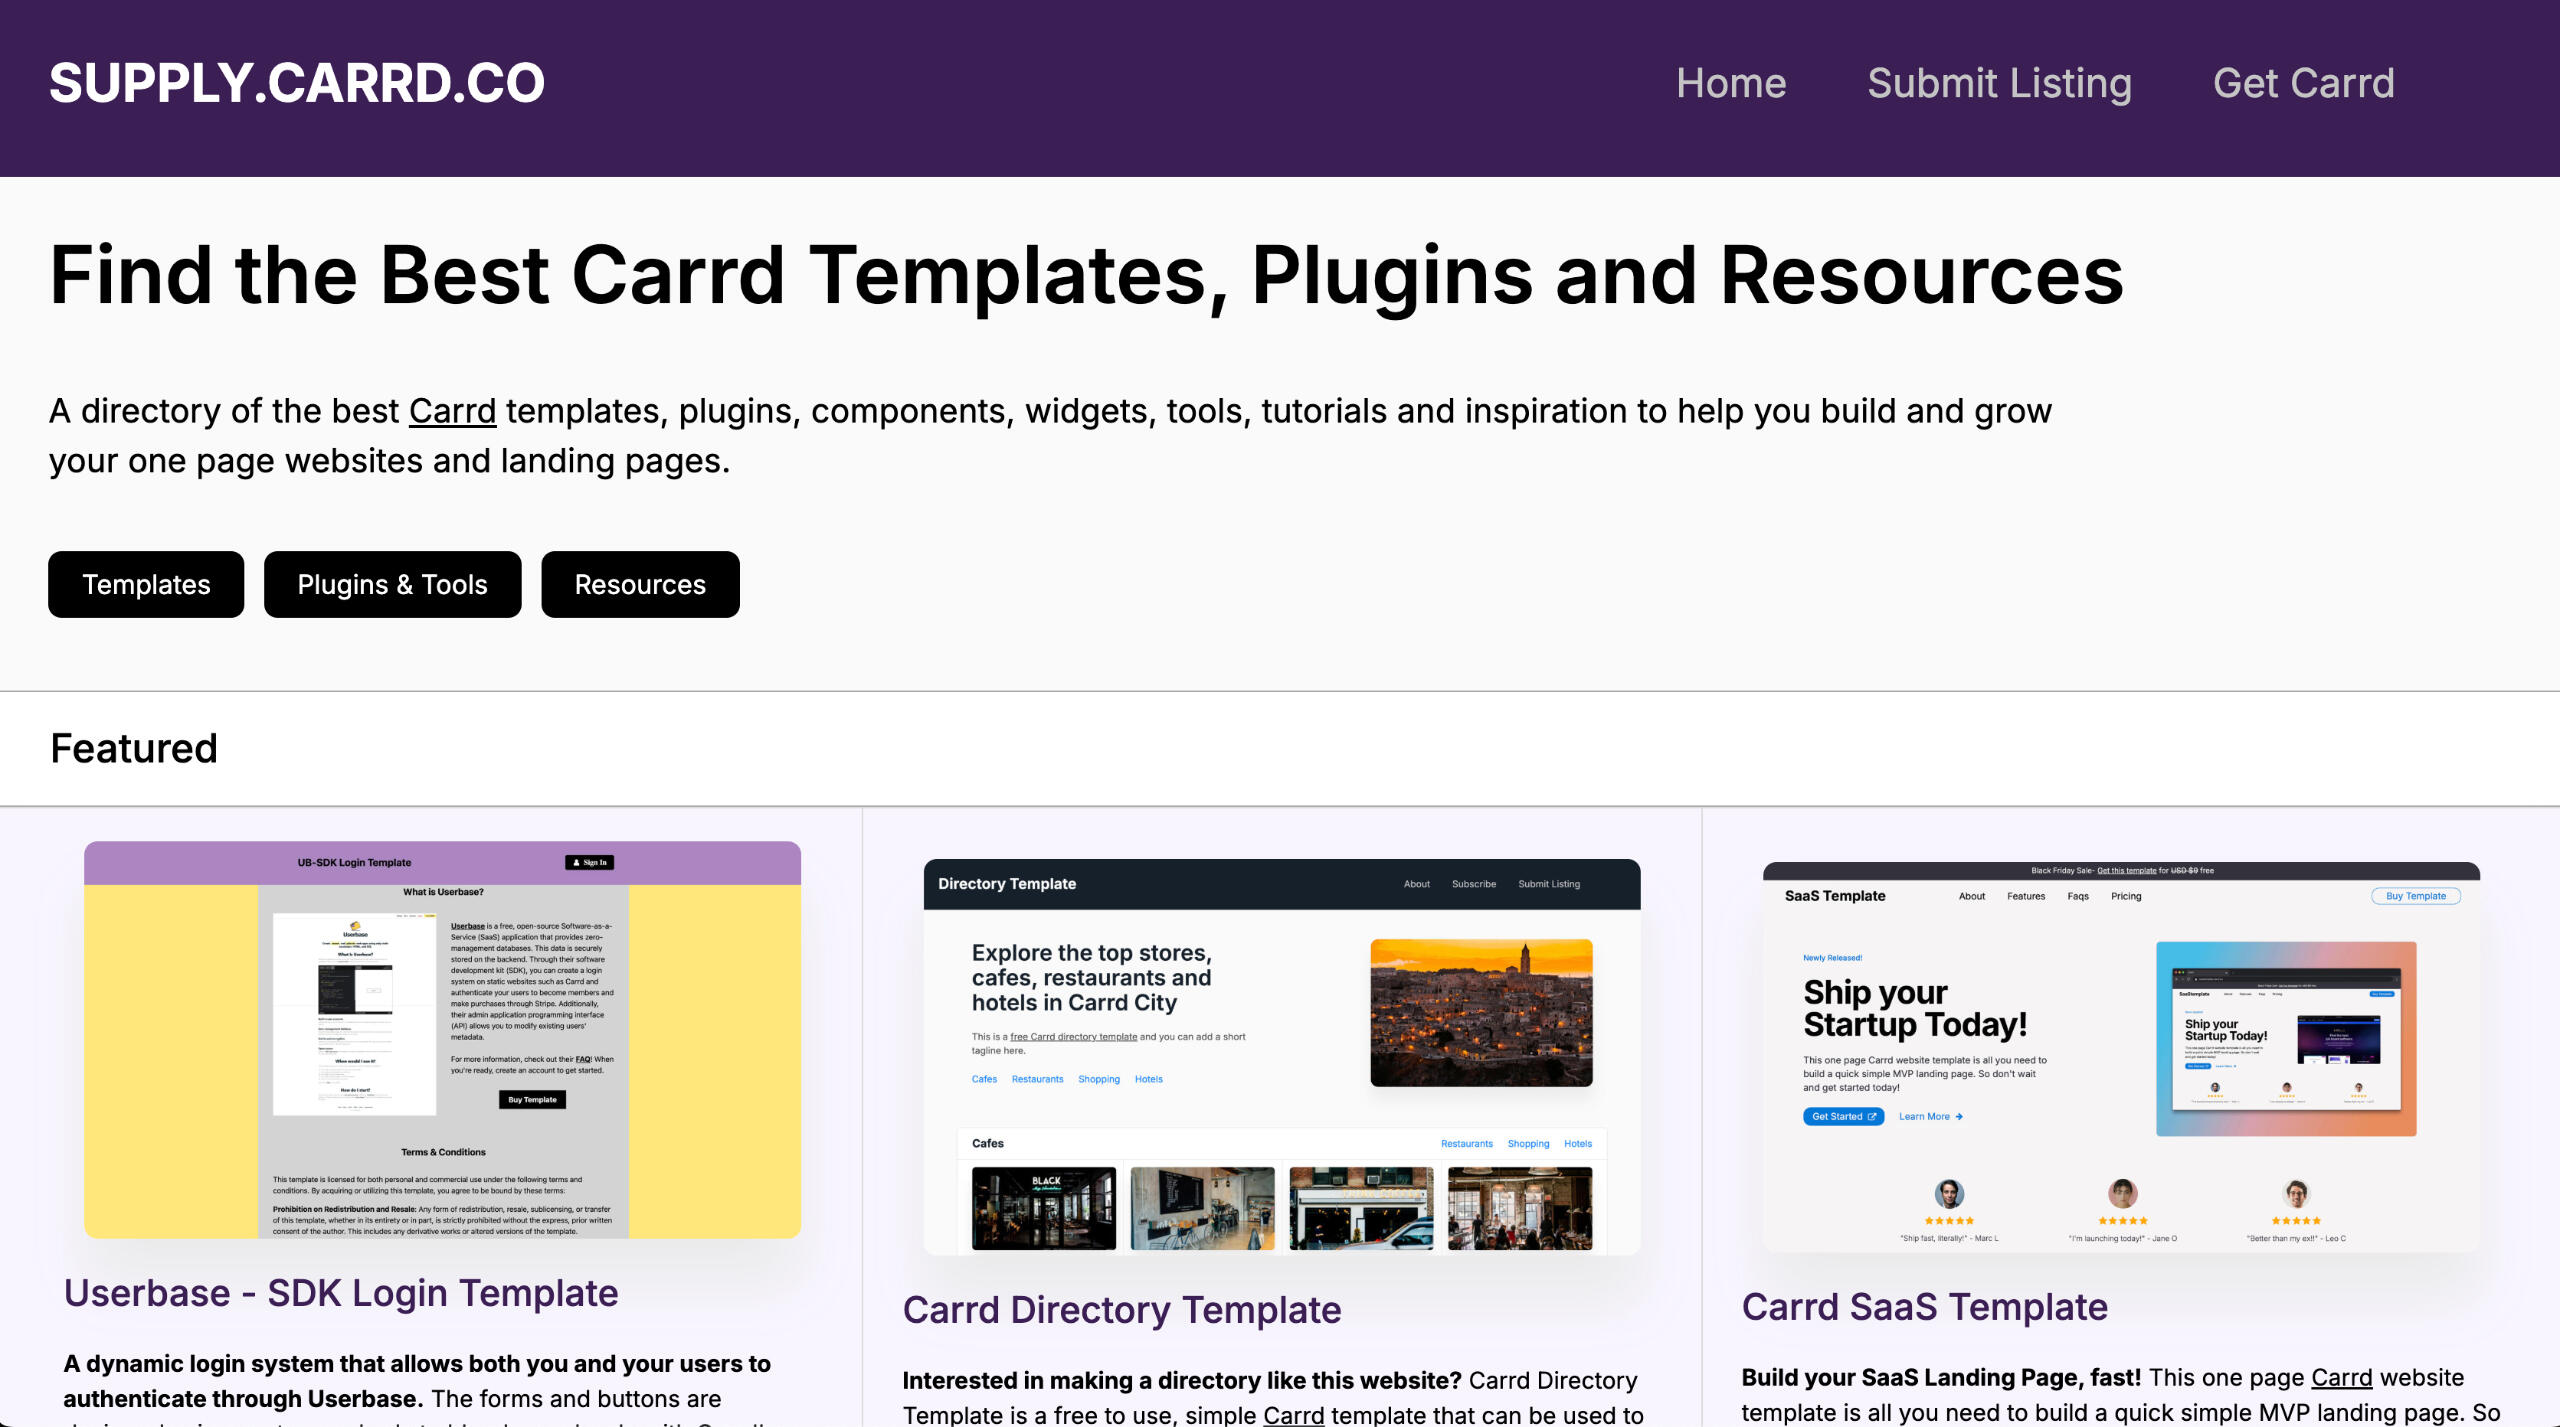Click the Get Started button in SaaS preview
The width and height of the screenshot is (2560, 1427).
[x=1843, y=1116]
